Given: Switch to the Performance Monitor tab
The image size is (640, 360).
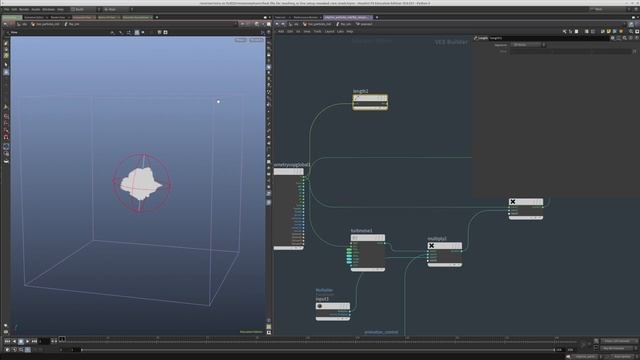Looking at the screenshot, I should click(x=307, y=17).
